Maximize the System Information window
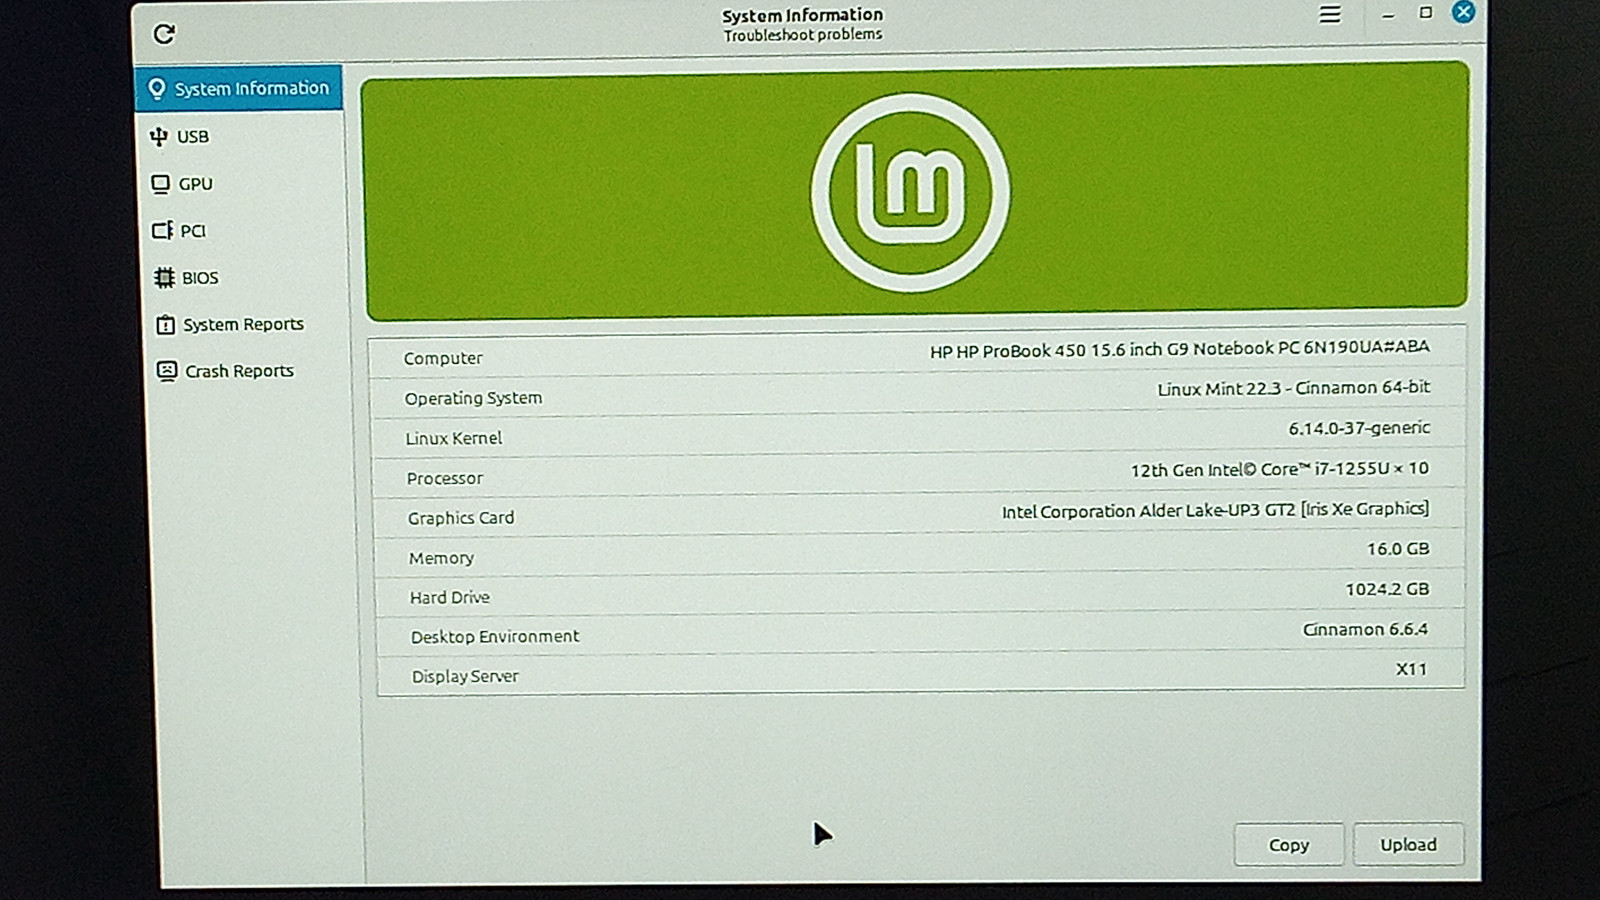The image size is (1600, 900). click(x=1426, y=13)
